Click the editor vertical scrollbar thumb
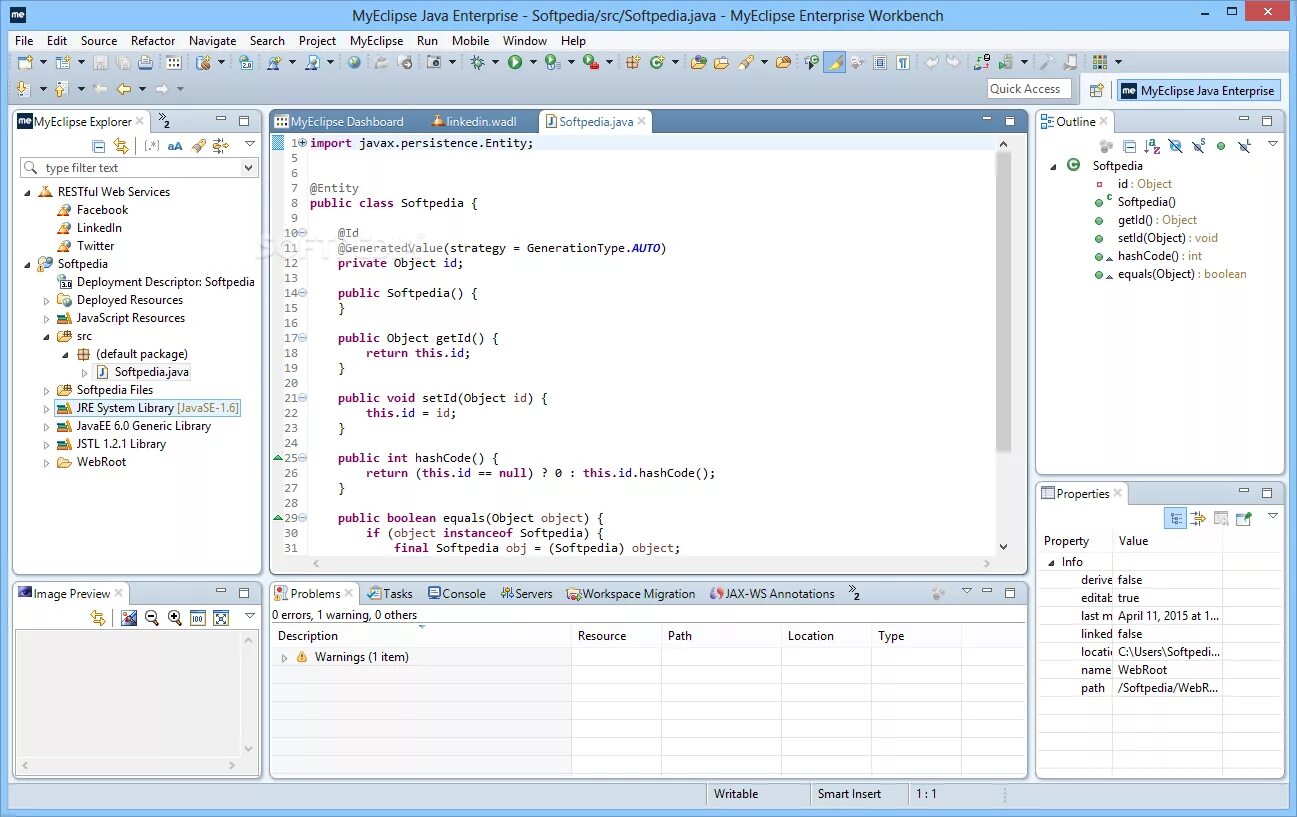 pos(1003,300)
